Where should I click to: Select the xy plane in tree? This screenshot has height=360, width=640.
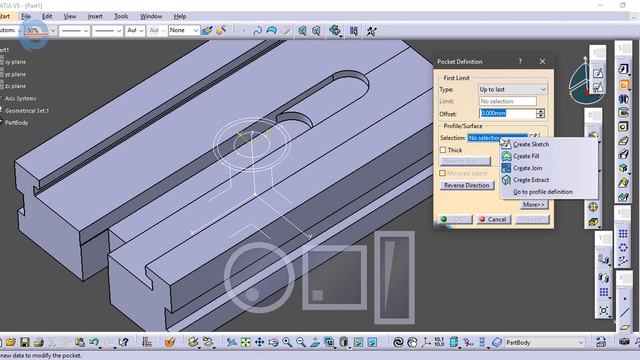[x=16, y=62]
